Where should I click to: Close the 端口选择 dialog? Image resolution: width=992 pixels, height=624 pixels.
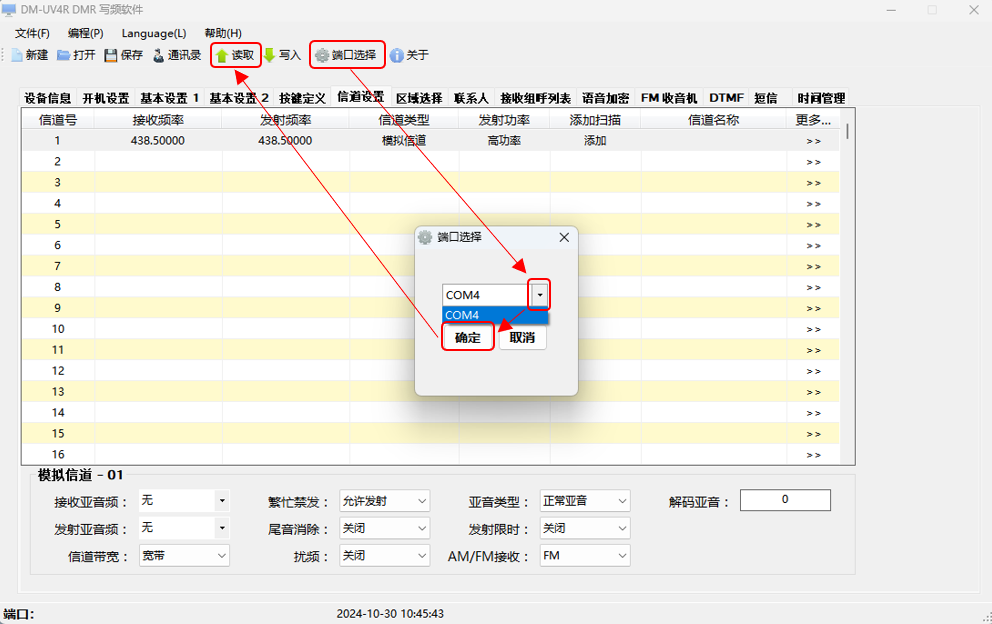coord(564,237)
